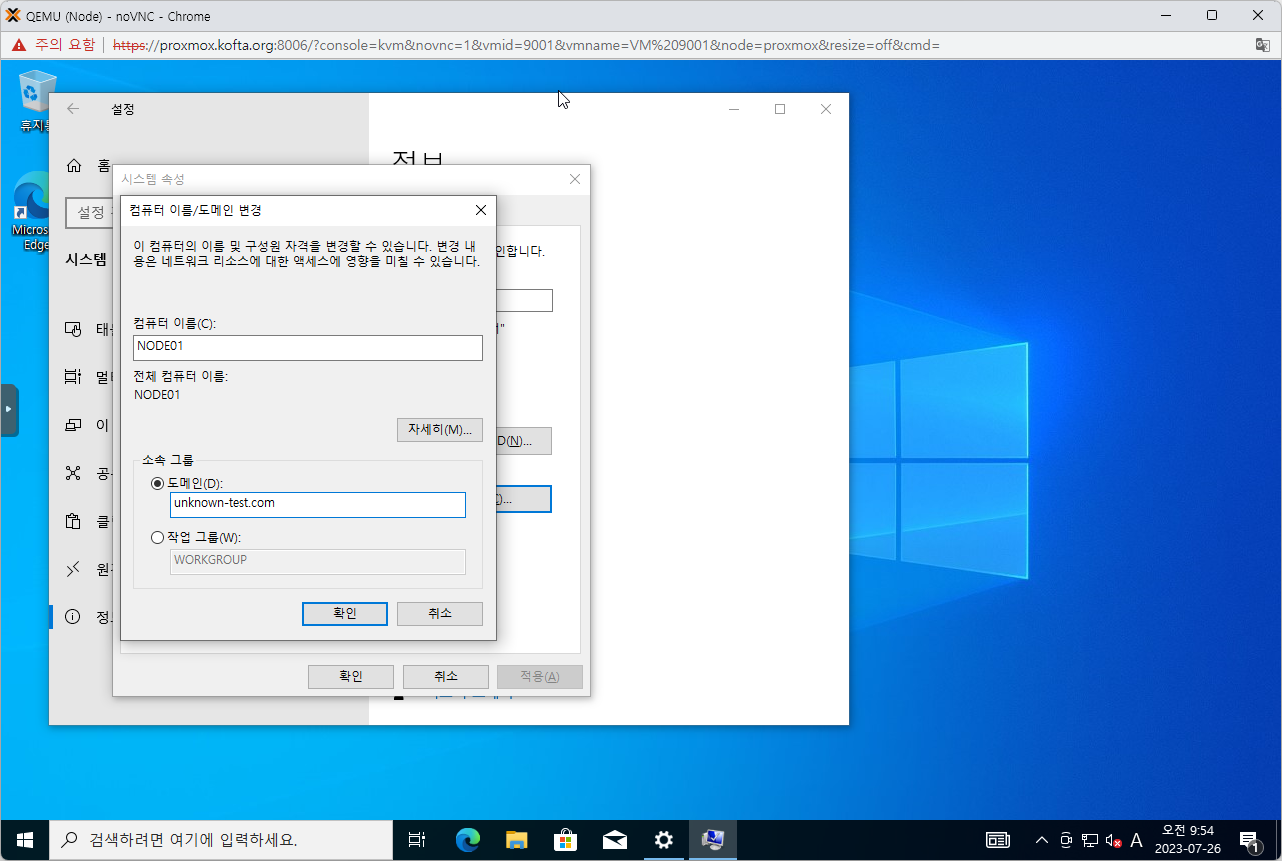Click the 컴퓨터 이름 field containing NODE01
Image resolution: width=1282 pixels, height=861 pixels.
307,347
